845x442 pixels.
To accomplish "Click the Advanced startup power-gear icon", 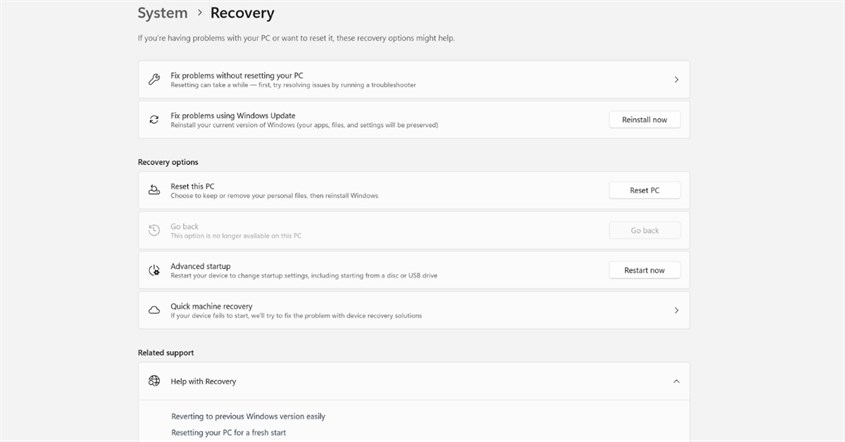I will (x=154, y=270).
